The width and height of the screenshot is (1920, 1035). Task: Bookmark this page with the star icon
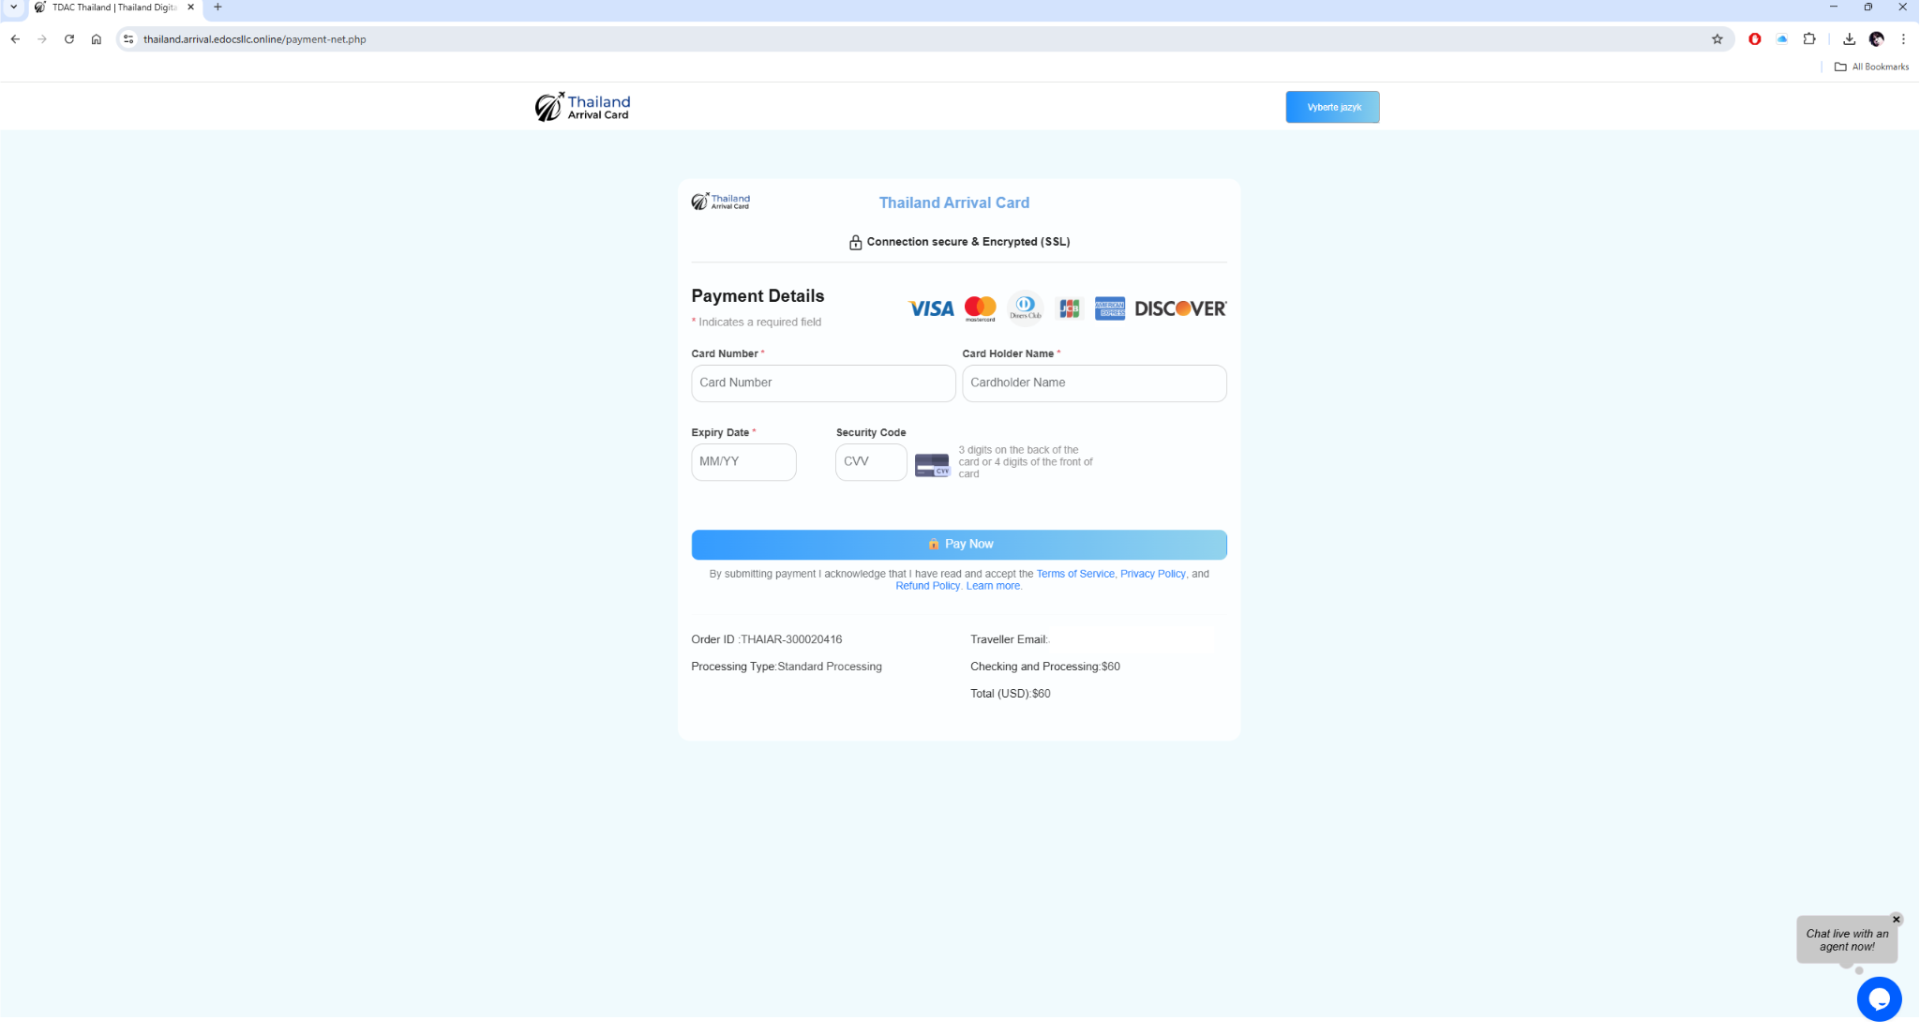click(x=1717, y=39)
